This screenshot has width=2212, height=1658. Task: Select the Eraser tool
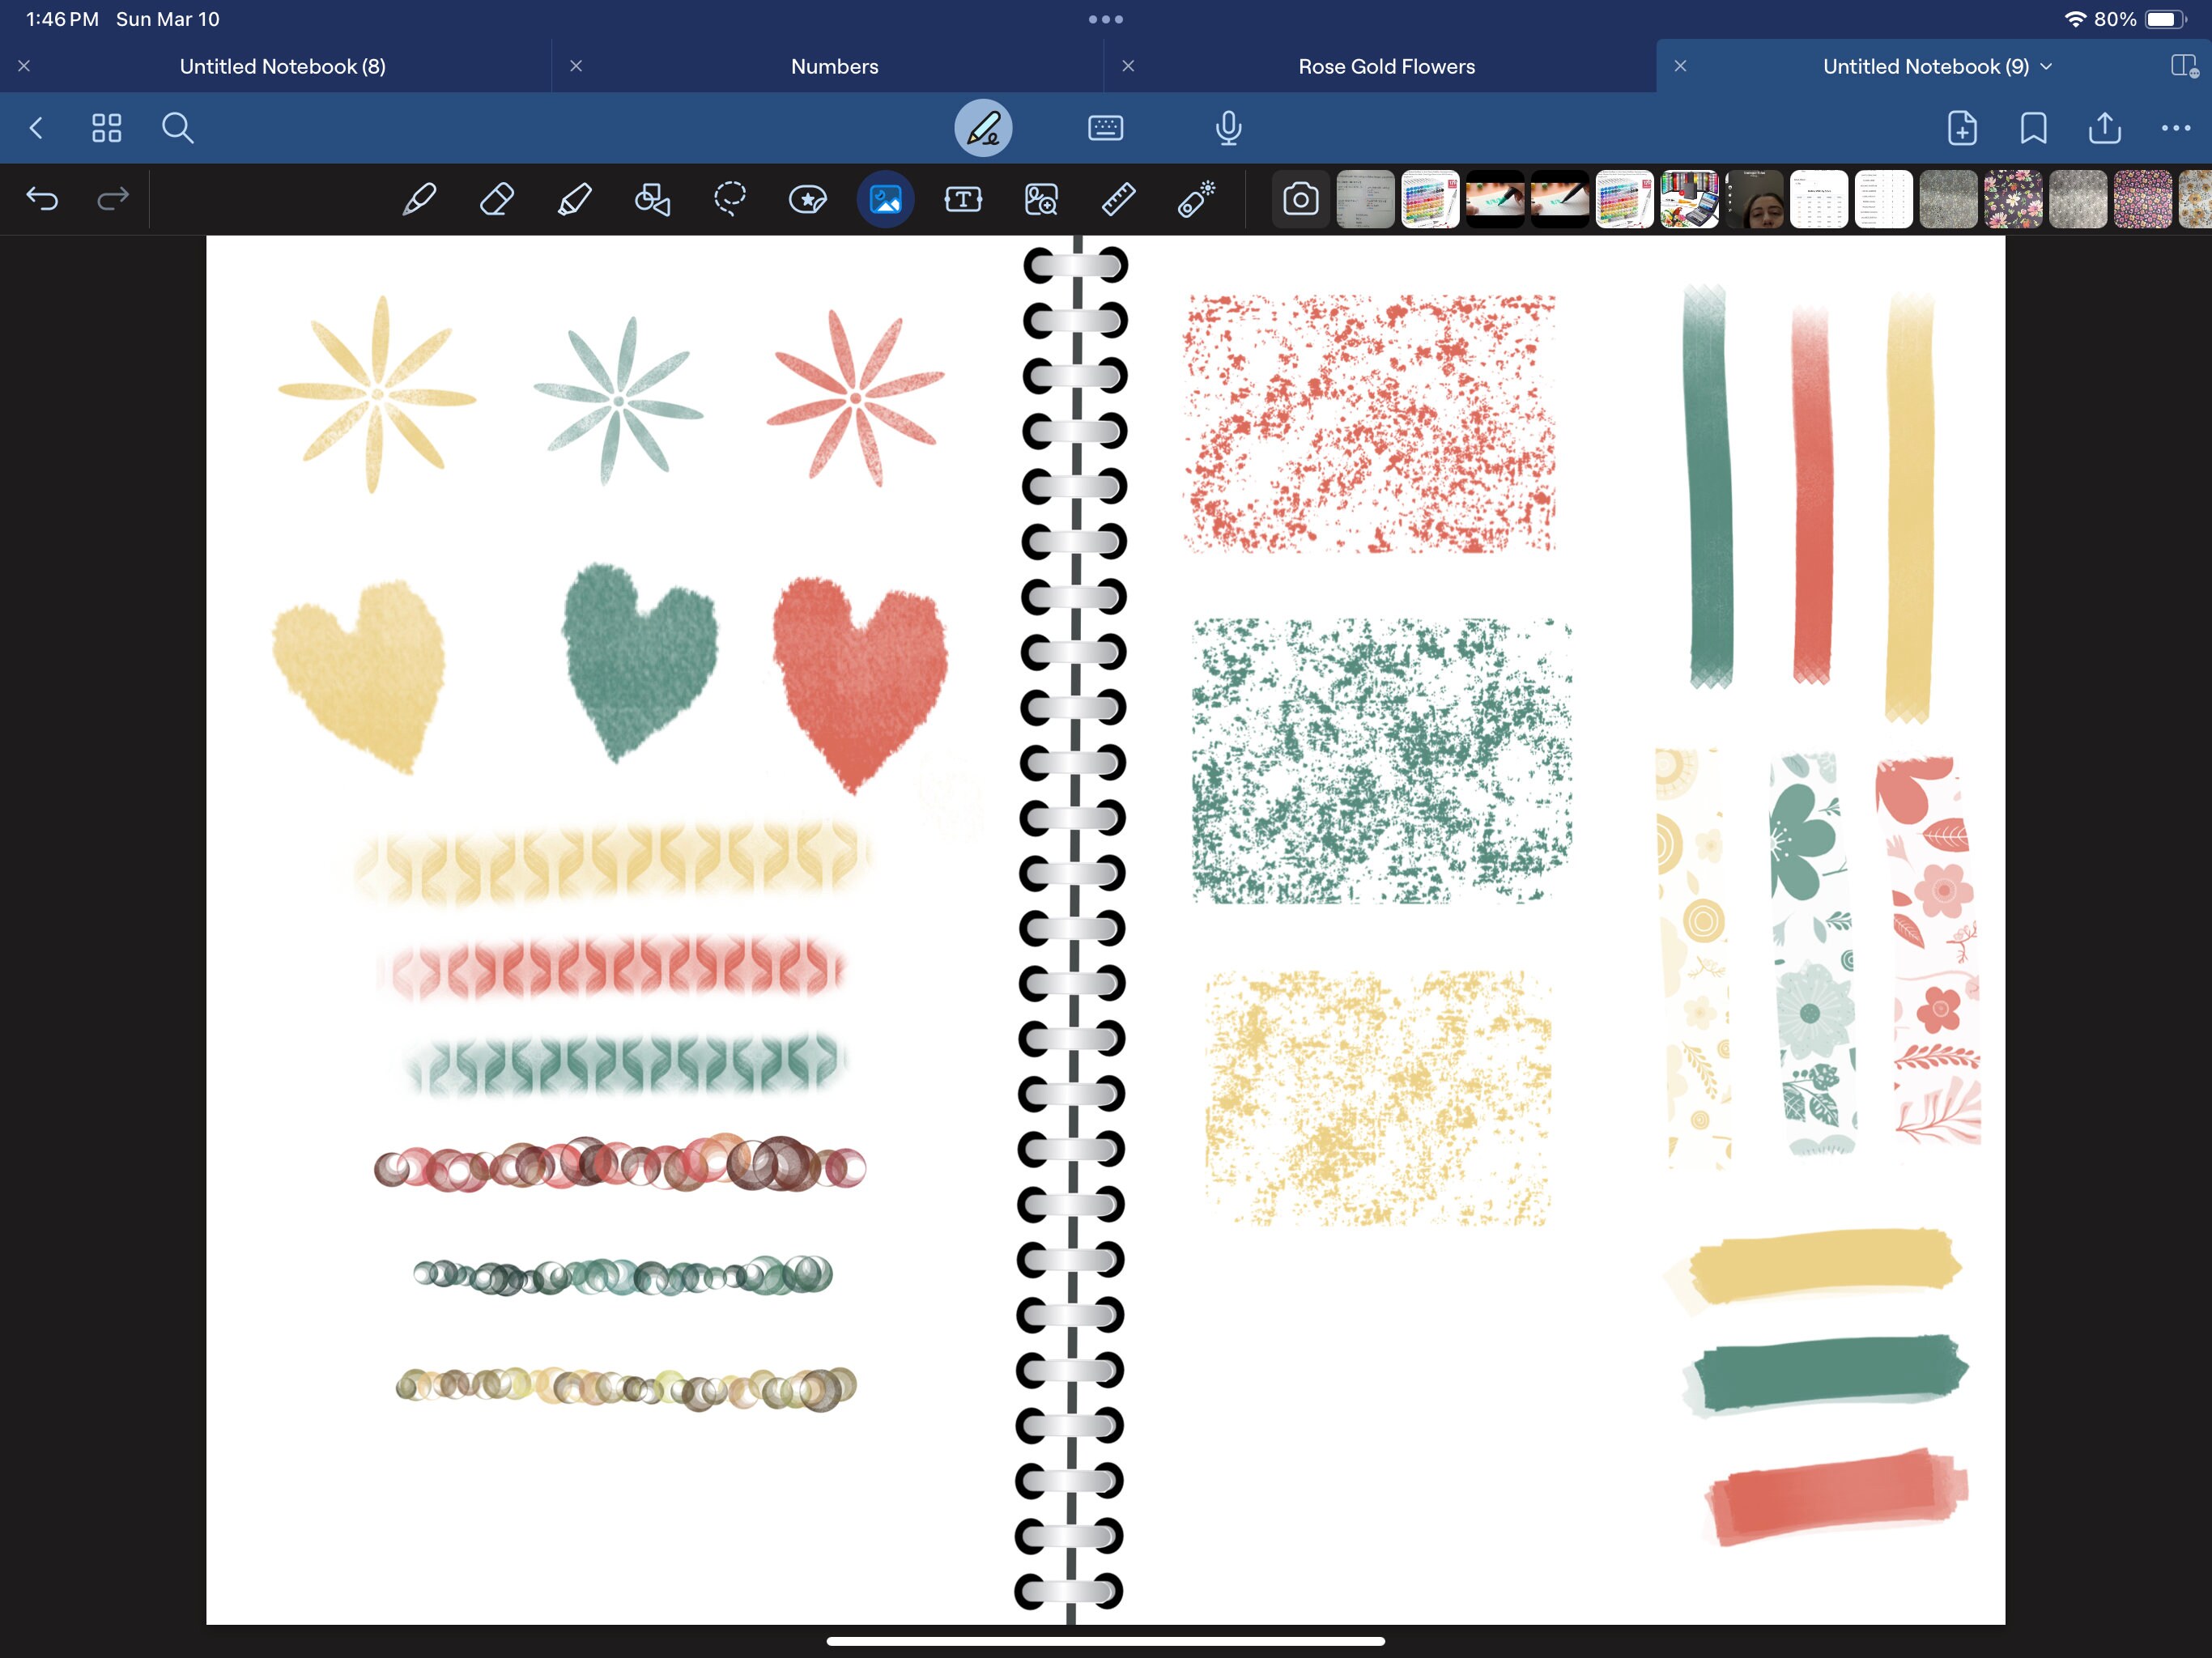click(497, 199)
